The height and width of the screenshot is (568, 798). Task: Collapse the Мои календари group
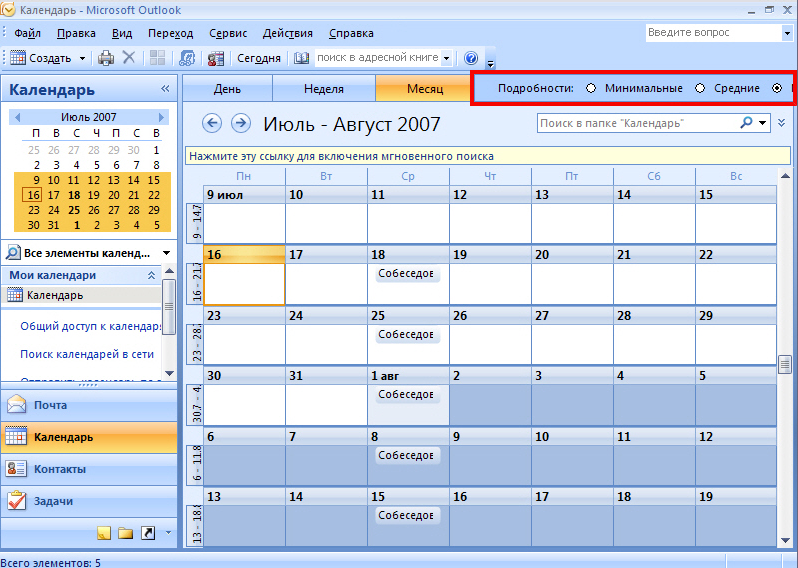click(151, 275)
